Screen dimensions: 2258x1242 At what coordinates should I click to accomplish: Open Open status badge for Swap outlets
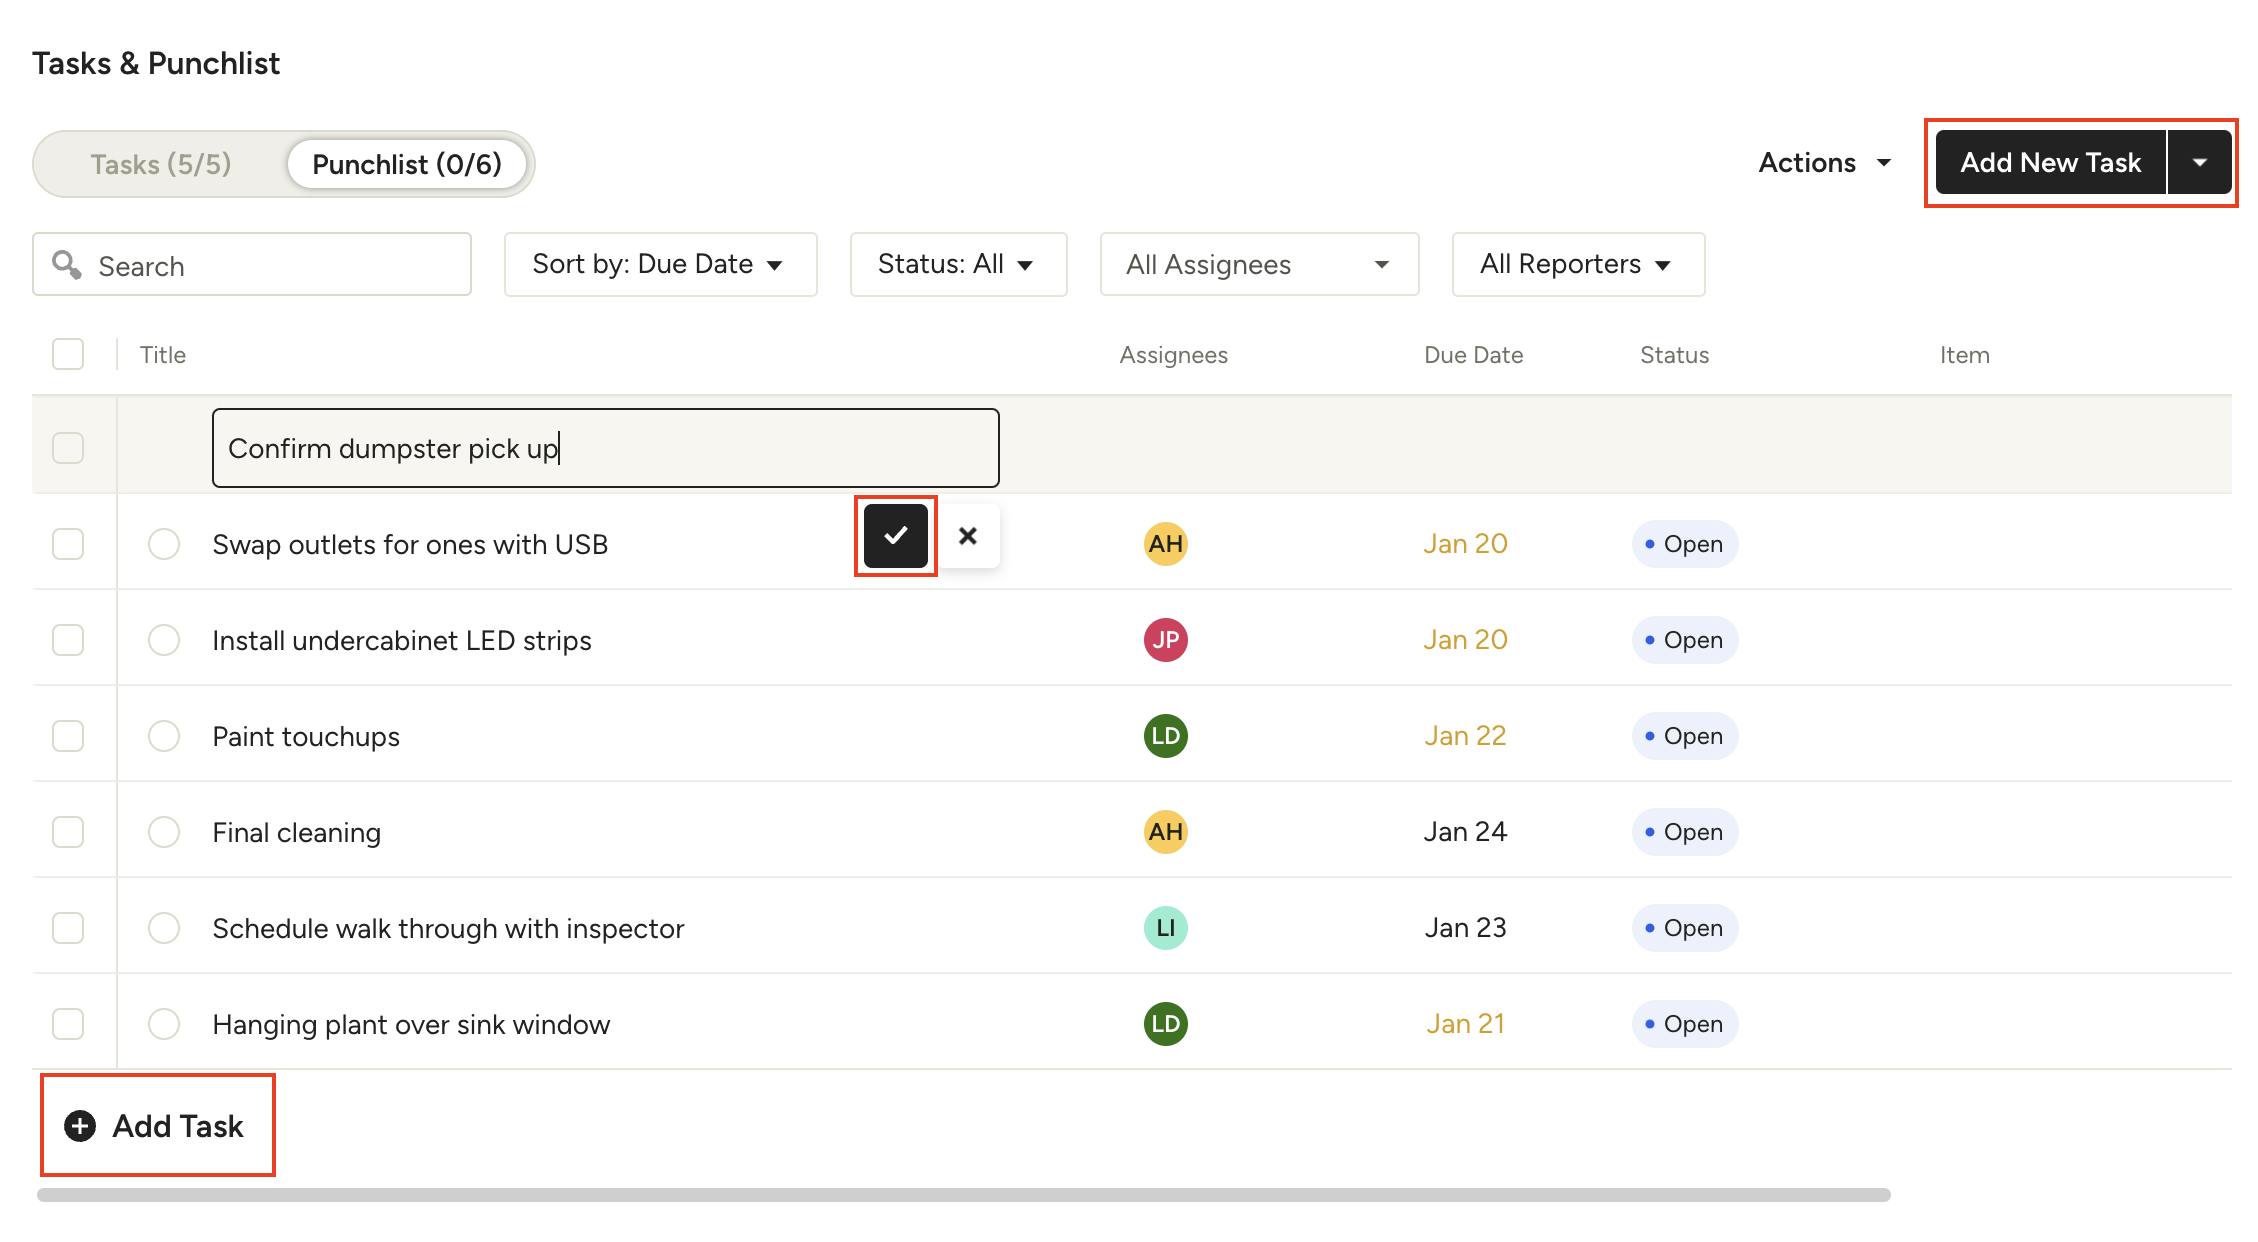coord(1685,544)
